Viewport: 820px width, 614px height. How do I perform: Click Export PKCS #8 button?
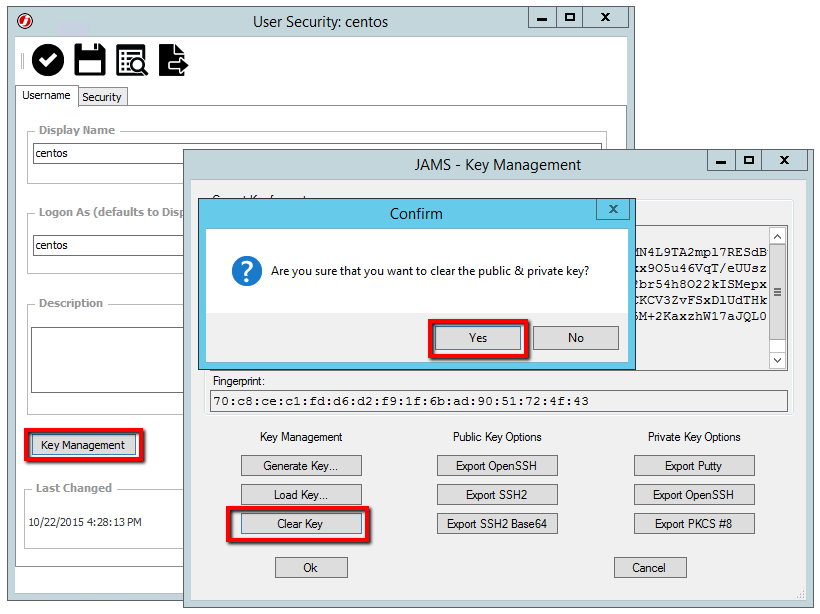(694, 524)
